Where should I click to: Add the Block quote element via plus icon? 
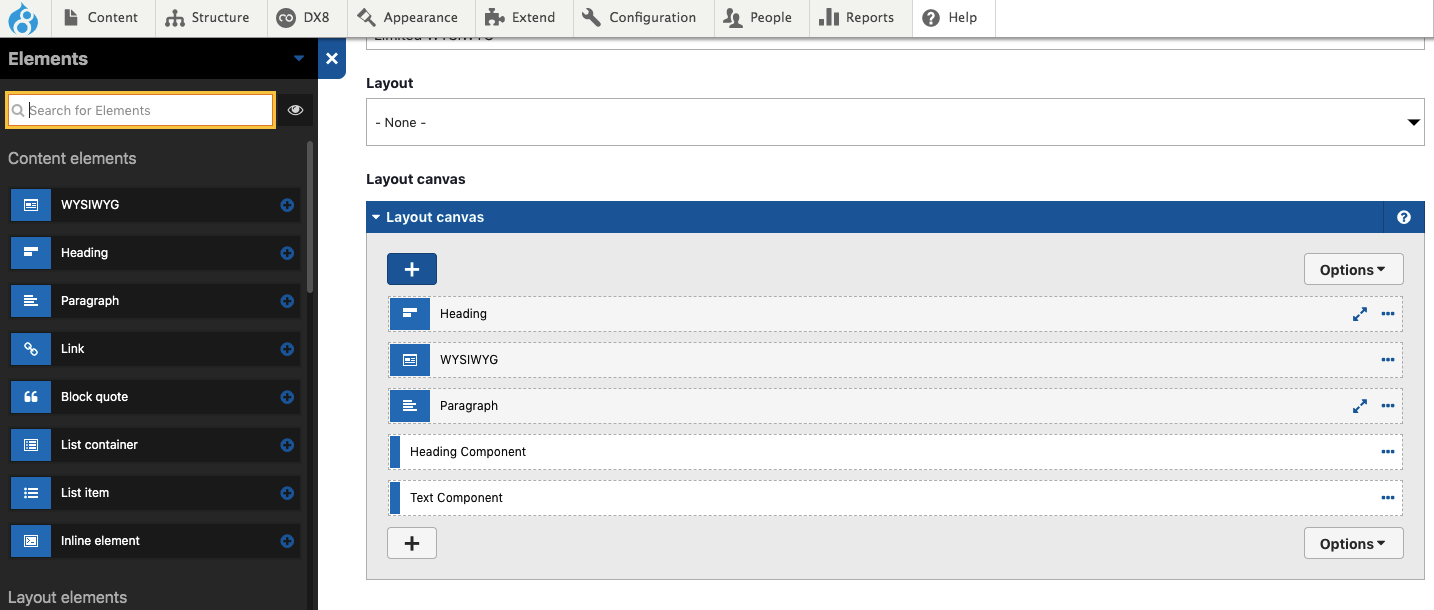point(287,397)
